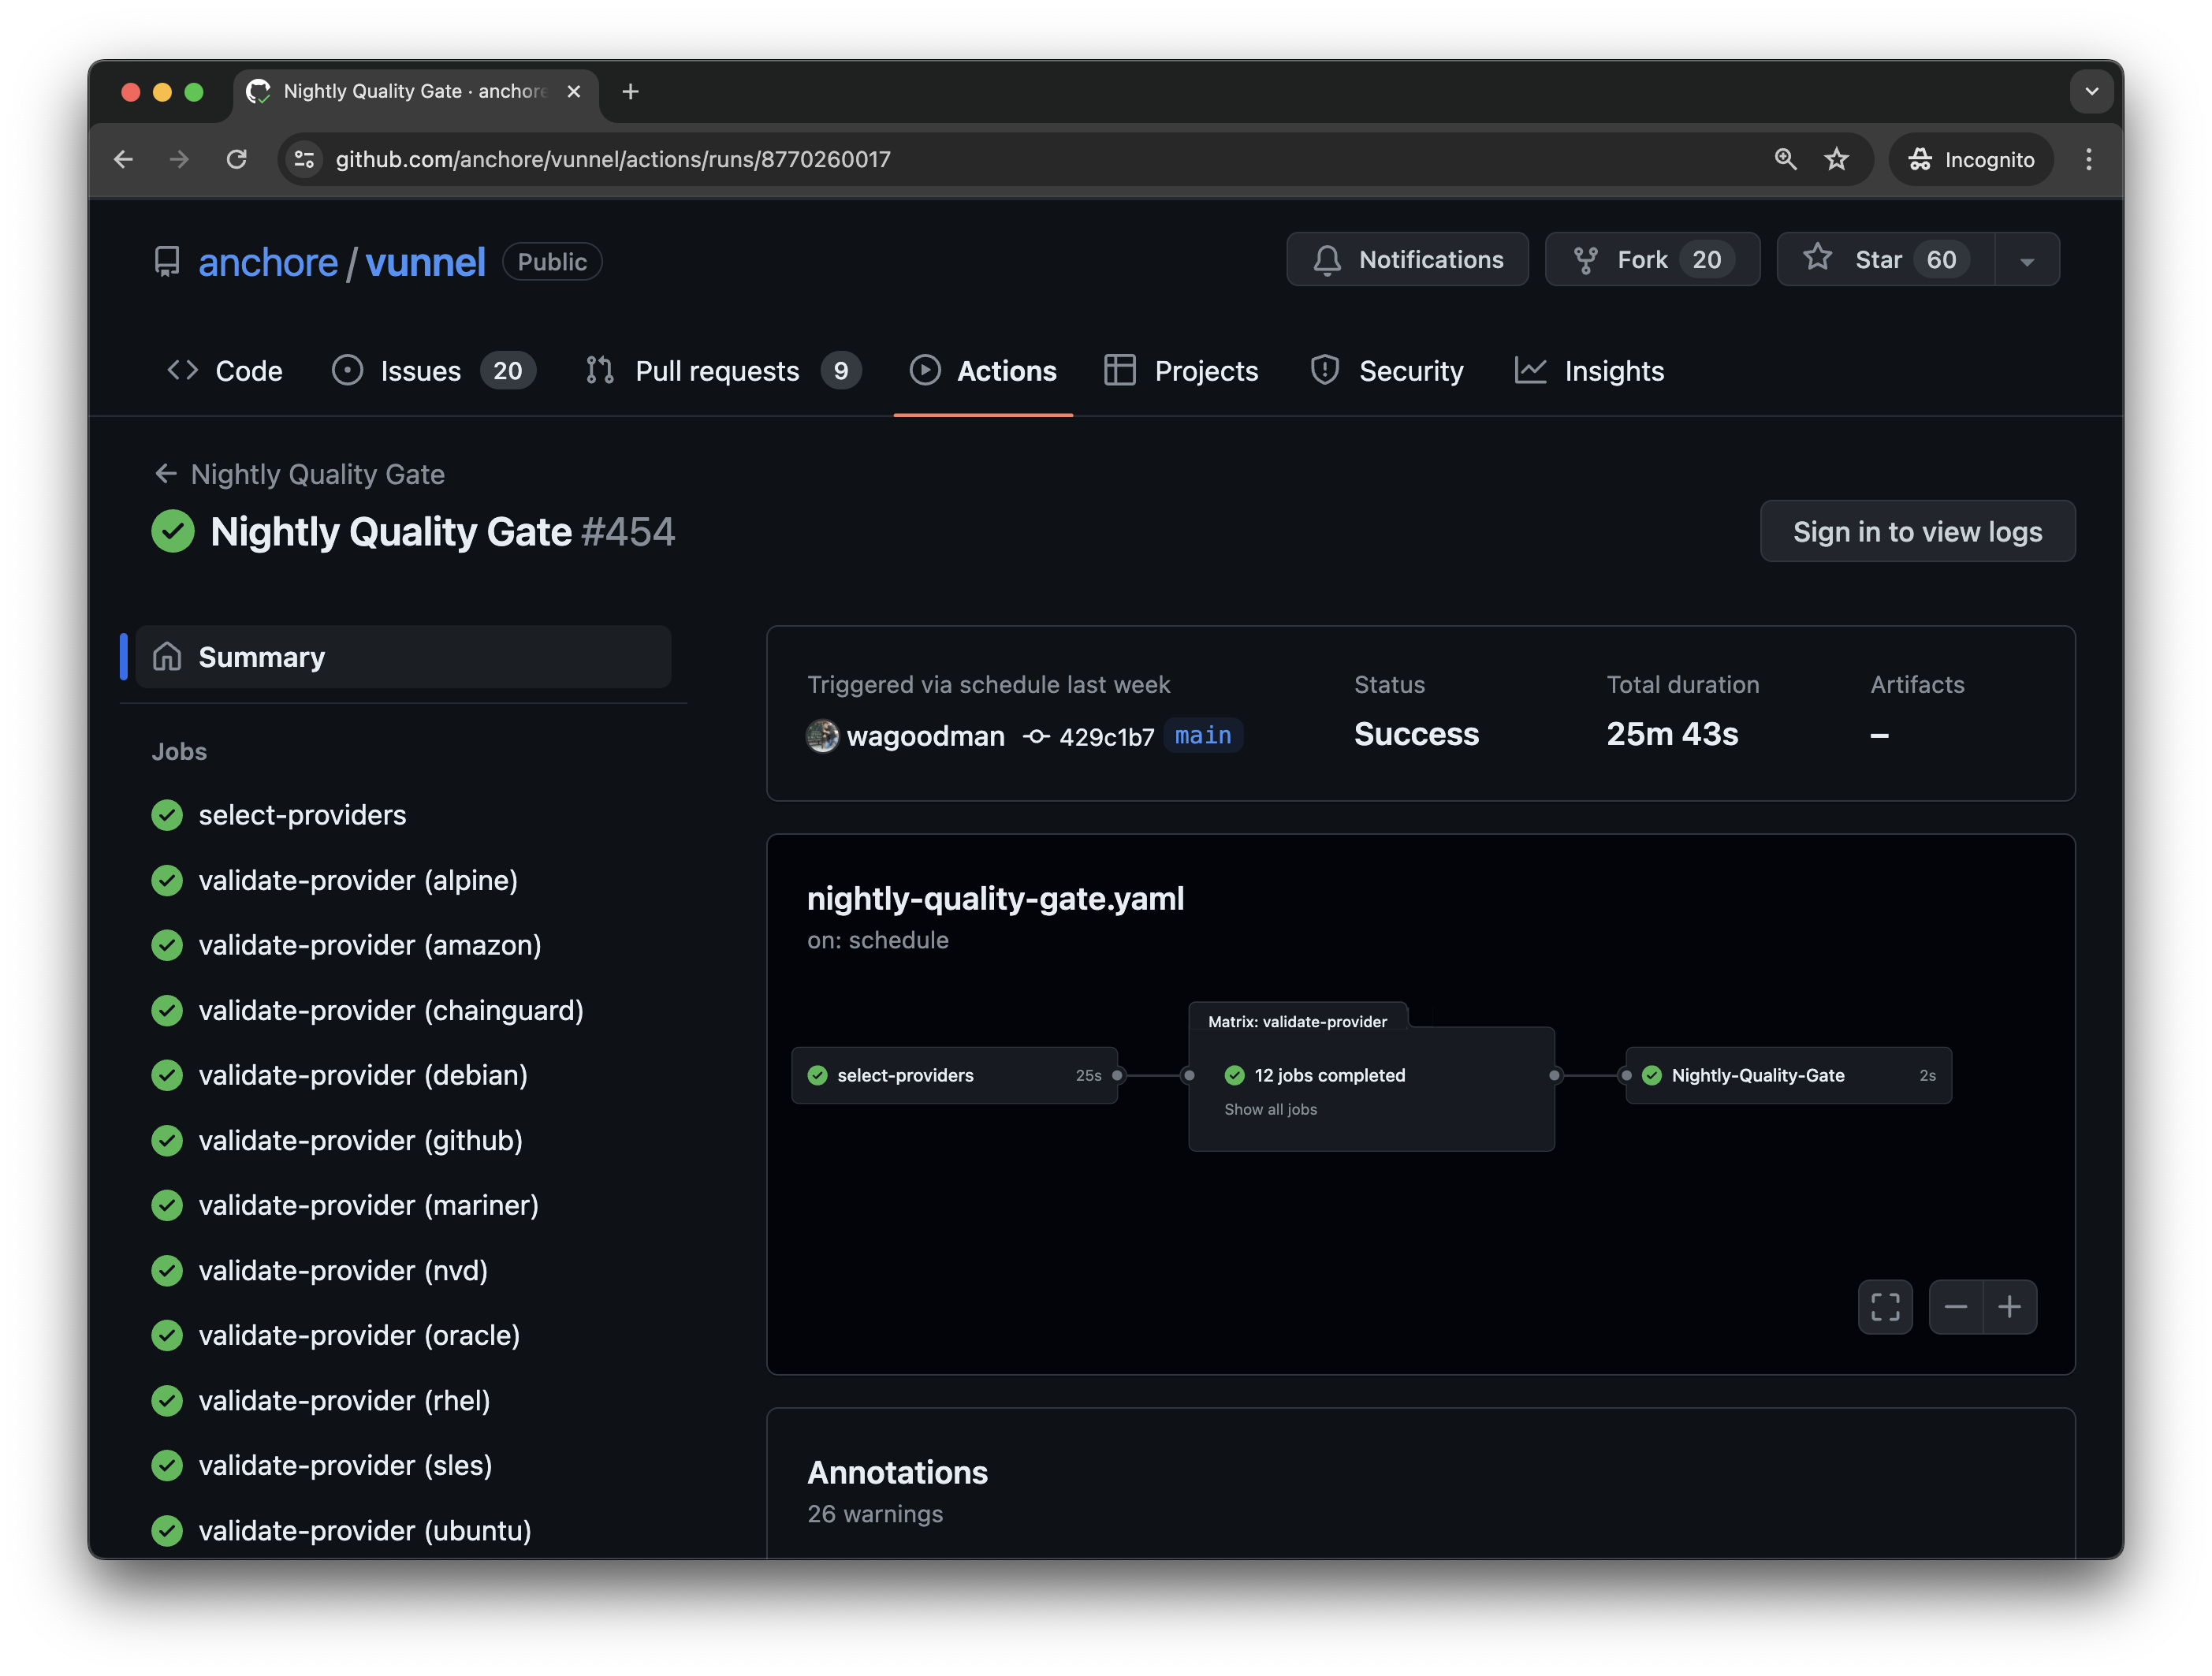Switch to the Code tab

[x=225, y=371]
